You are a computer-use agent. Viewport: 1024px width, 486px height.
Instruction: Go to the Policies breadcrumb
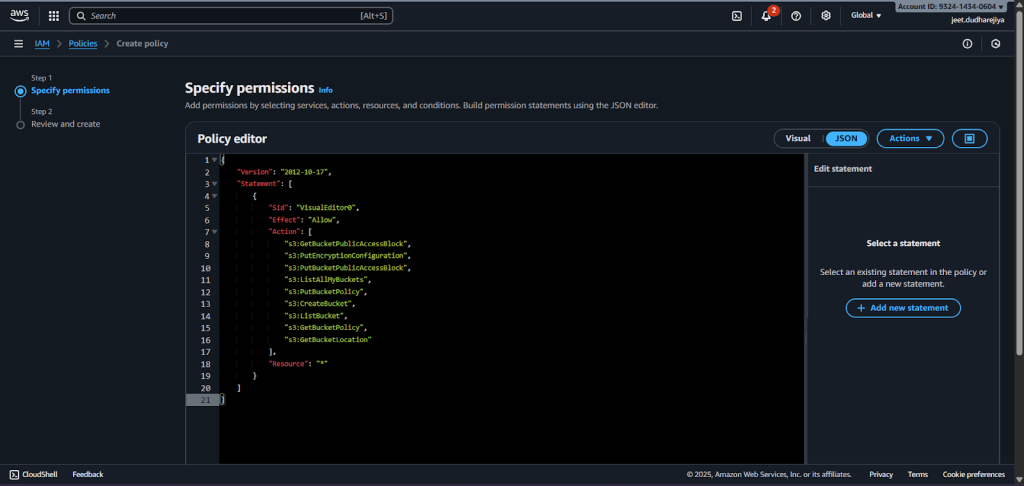[x=83, y=44]
